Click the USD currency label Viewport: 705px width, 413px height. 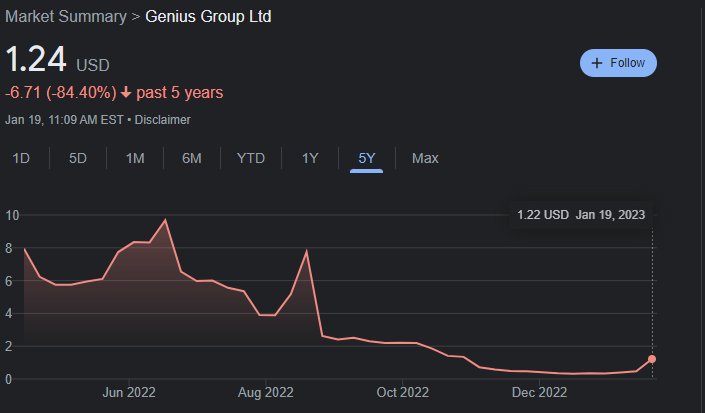[x=93, y=66]
